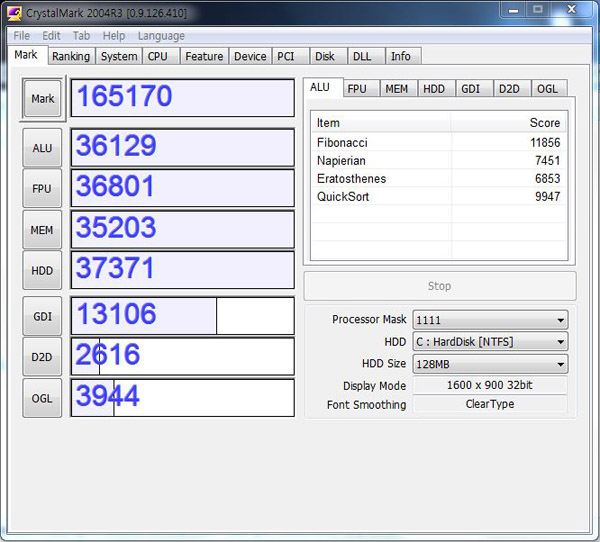600x542 pixels.
Task: Open the HDD drive dropdown
Action: (x=491, y=341)
